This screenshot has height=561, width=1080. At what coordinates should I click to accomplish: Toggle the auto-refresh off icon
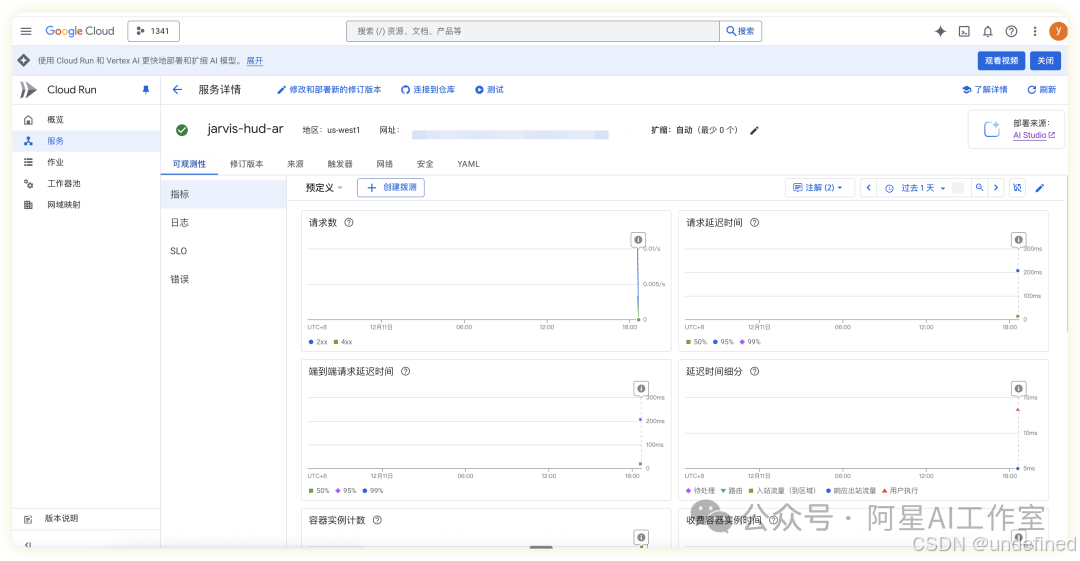1017,187
